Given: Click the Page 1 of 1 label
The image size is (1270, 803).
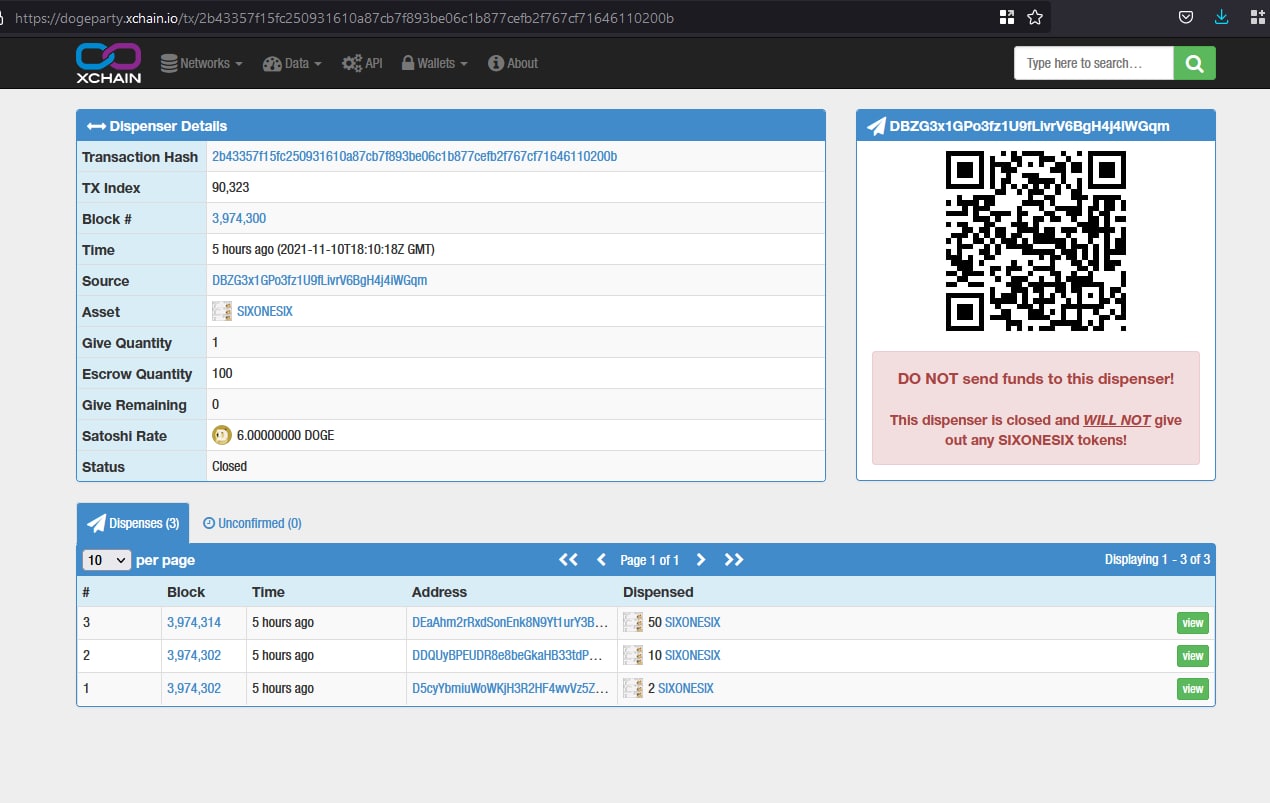Looking at the screenshot, I should [x=650, y=560].
